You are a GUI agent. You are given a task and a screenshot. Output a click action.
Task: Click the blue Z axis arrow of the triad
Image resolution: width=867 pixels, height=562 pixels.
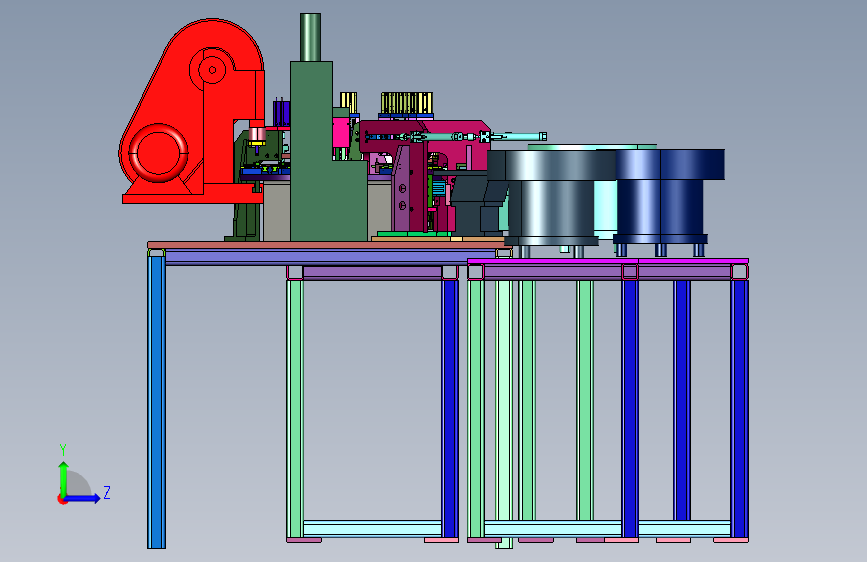coord(82,498)
